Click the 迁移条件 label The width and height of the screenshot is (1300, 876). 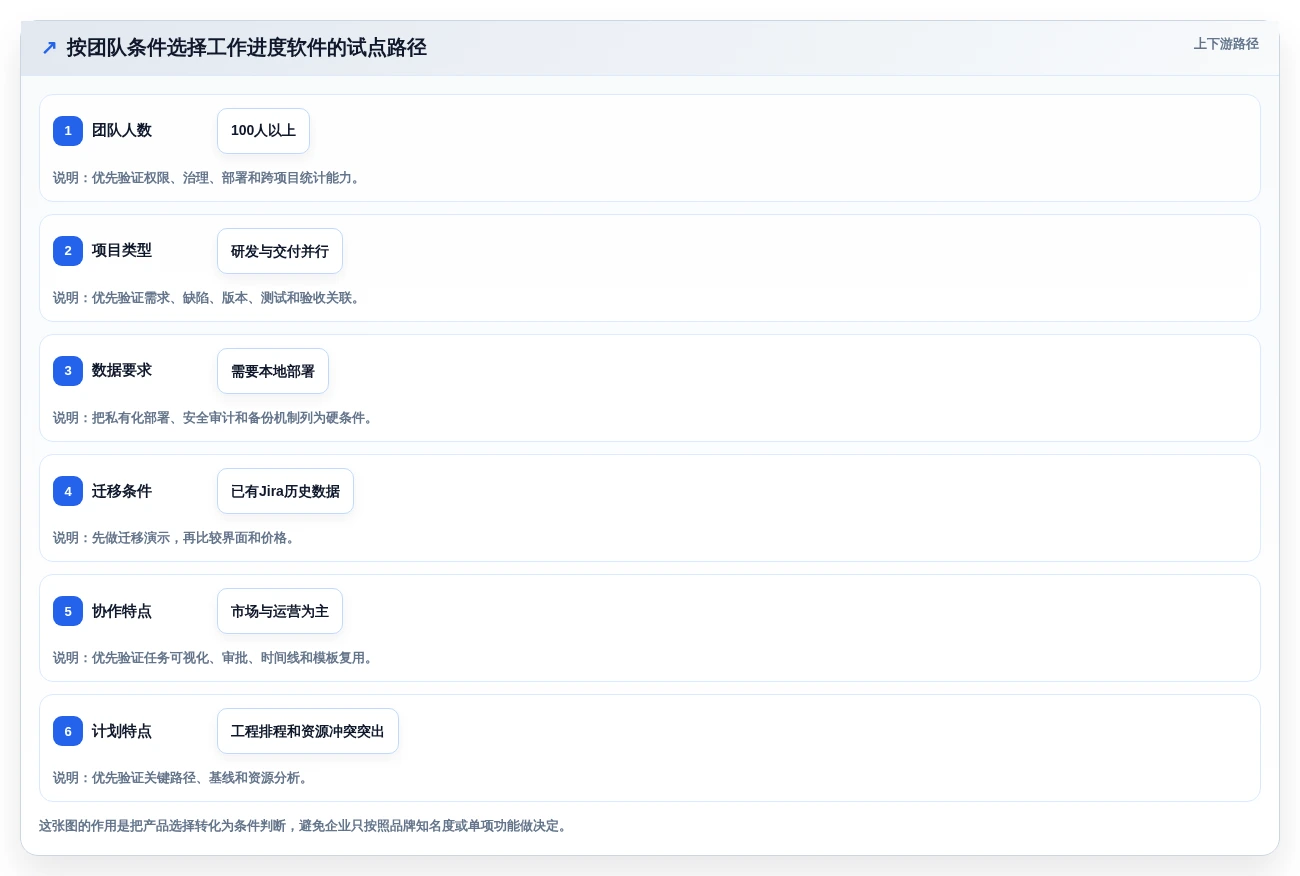point(122,491)
